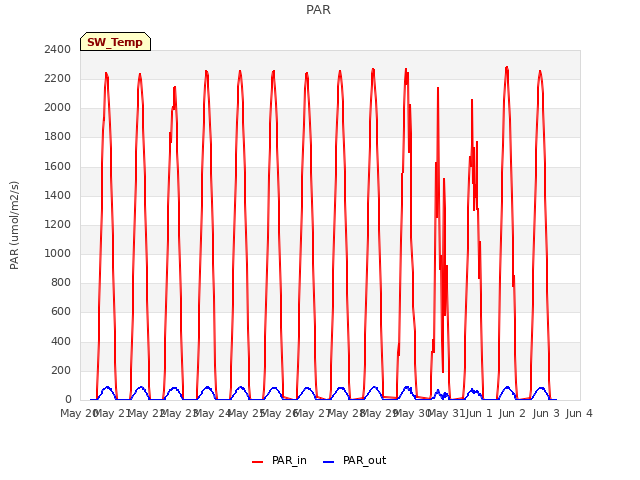Screen dimensions: 640x480
Task: Click the Jun 3 x-axis label
Action: point(546,413)
